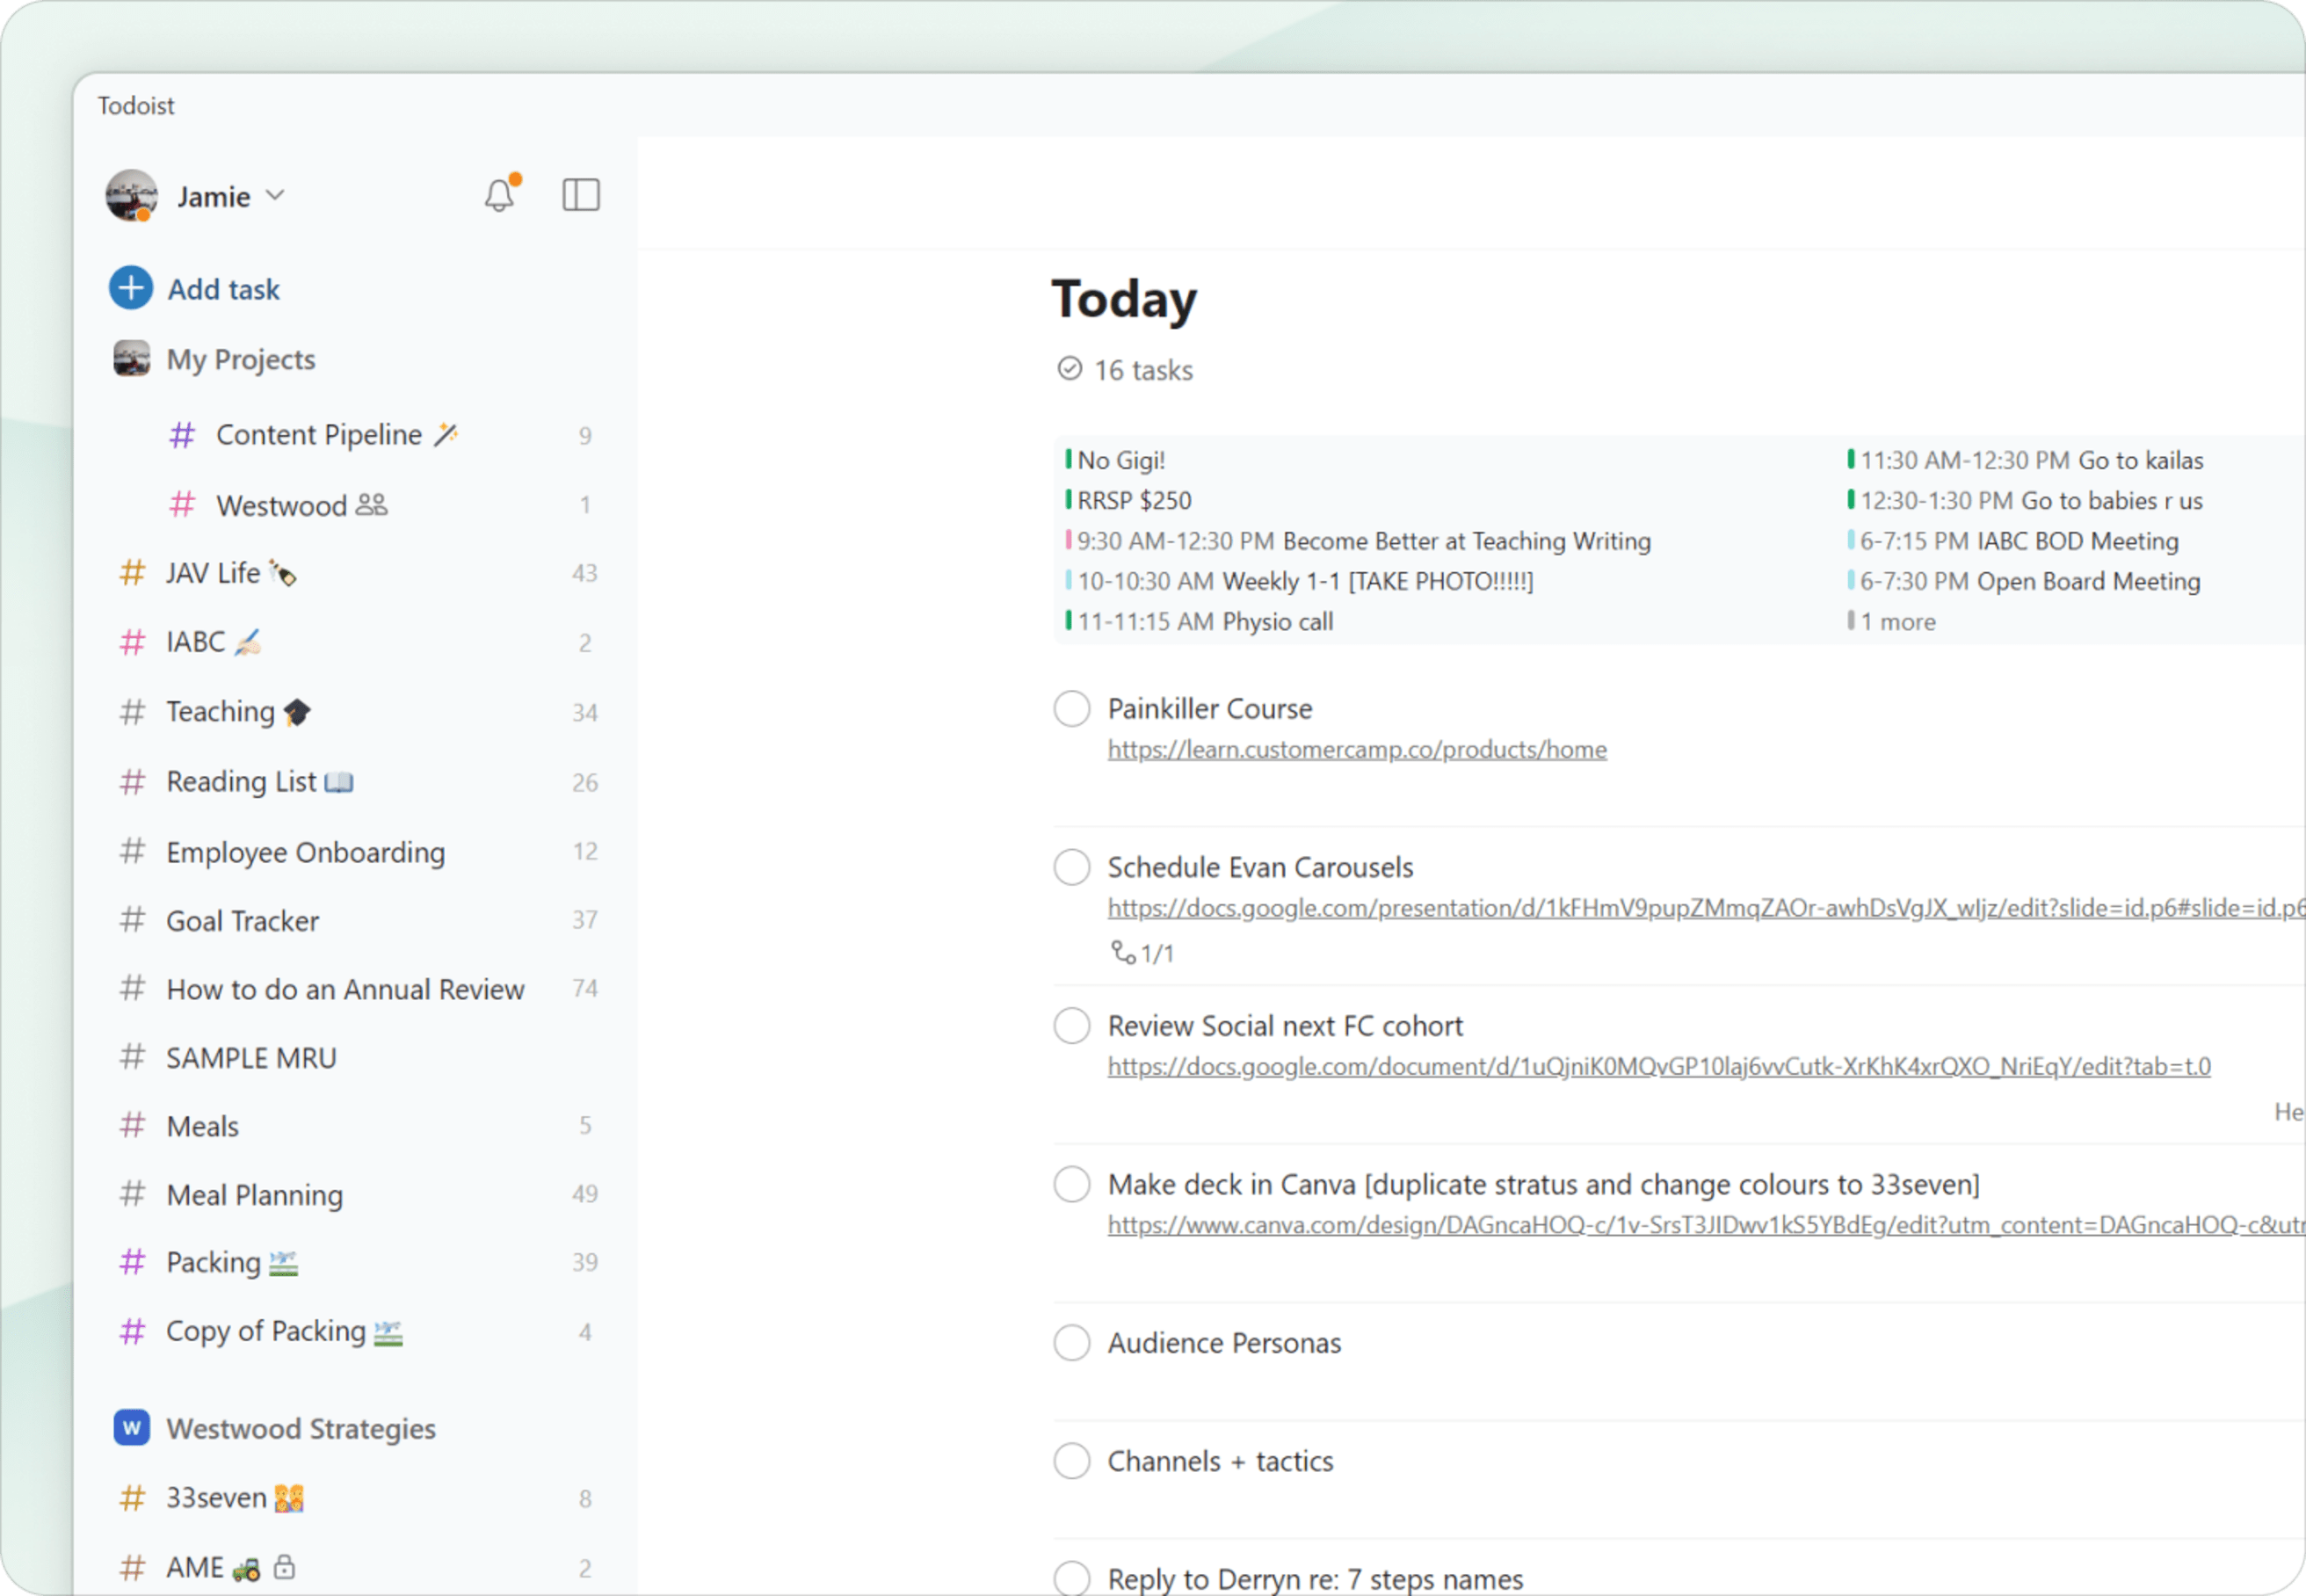Complete the Painkiller Course task

tap(1071, 708)
